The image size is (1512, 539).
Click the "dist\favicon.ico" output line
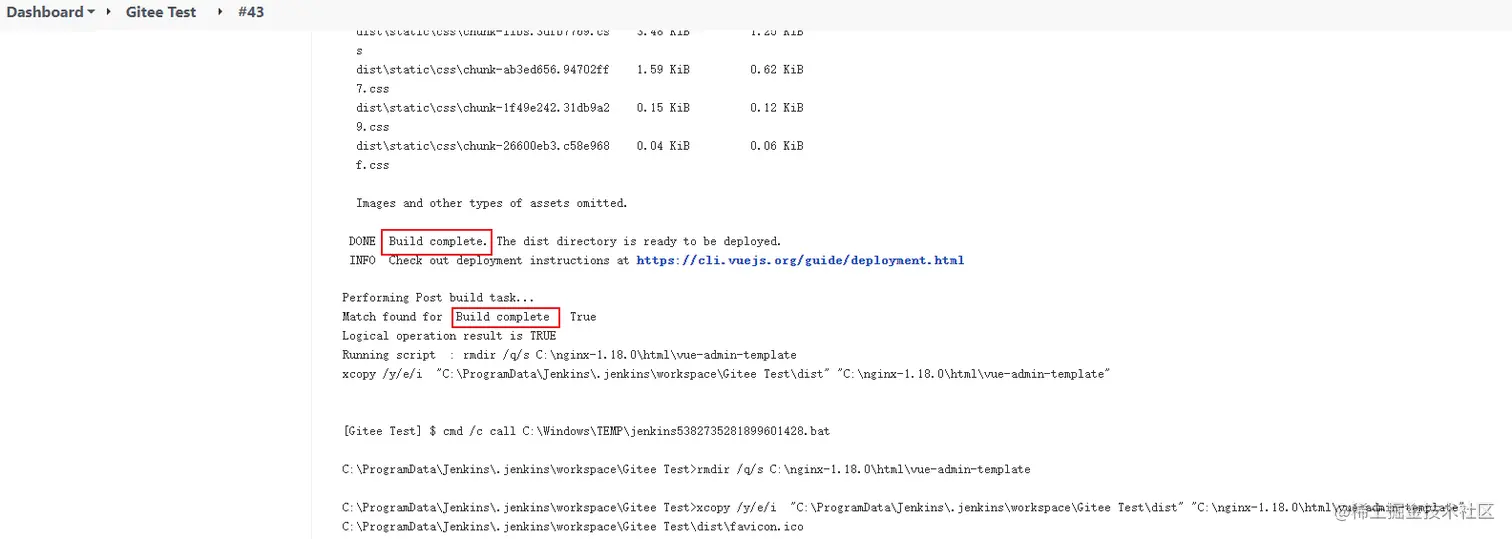(x=572, y=526)
